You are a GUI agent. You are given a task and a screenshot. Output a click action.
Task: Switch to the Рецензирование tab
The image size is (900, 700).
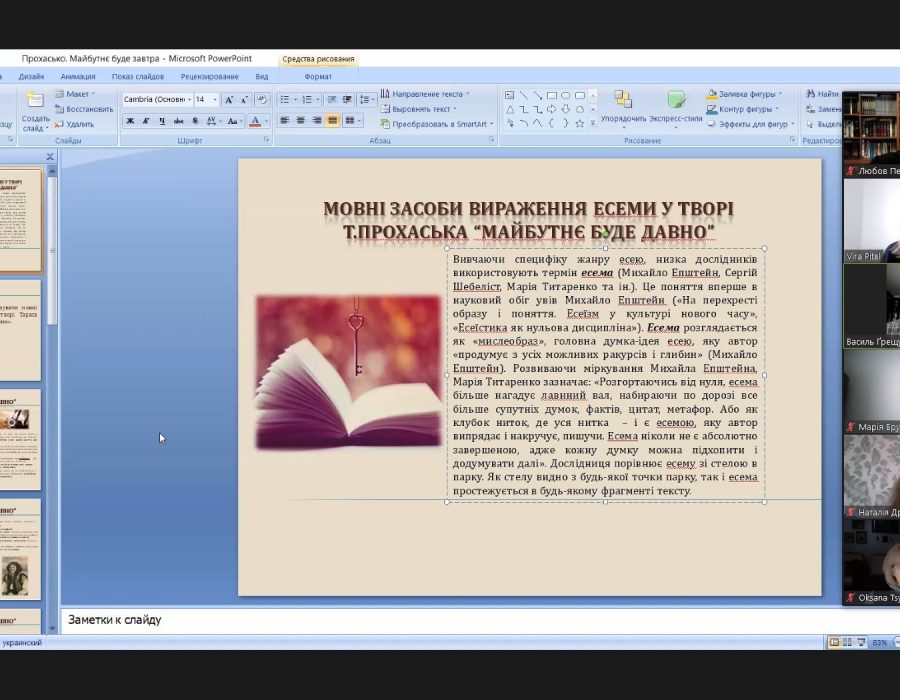(x=209, y=76)
